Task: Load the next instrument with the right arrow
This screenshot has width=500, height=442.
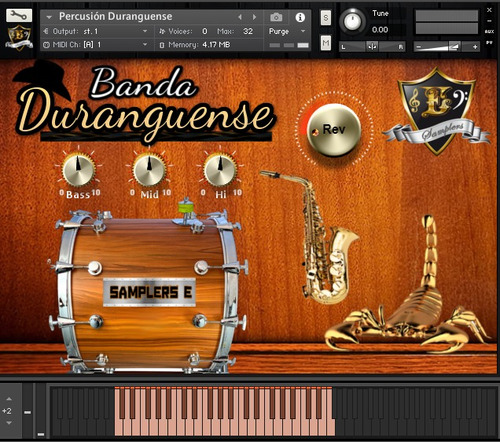Action: tap(254, 17)
